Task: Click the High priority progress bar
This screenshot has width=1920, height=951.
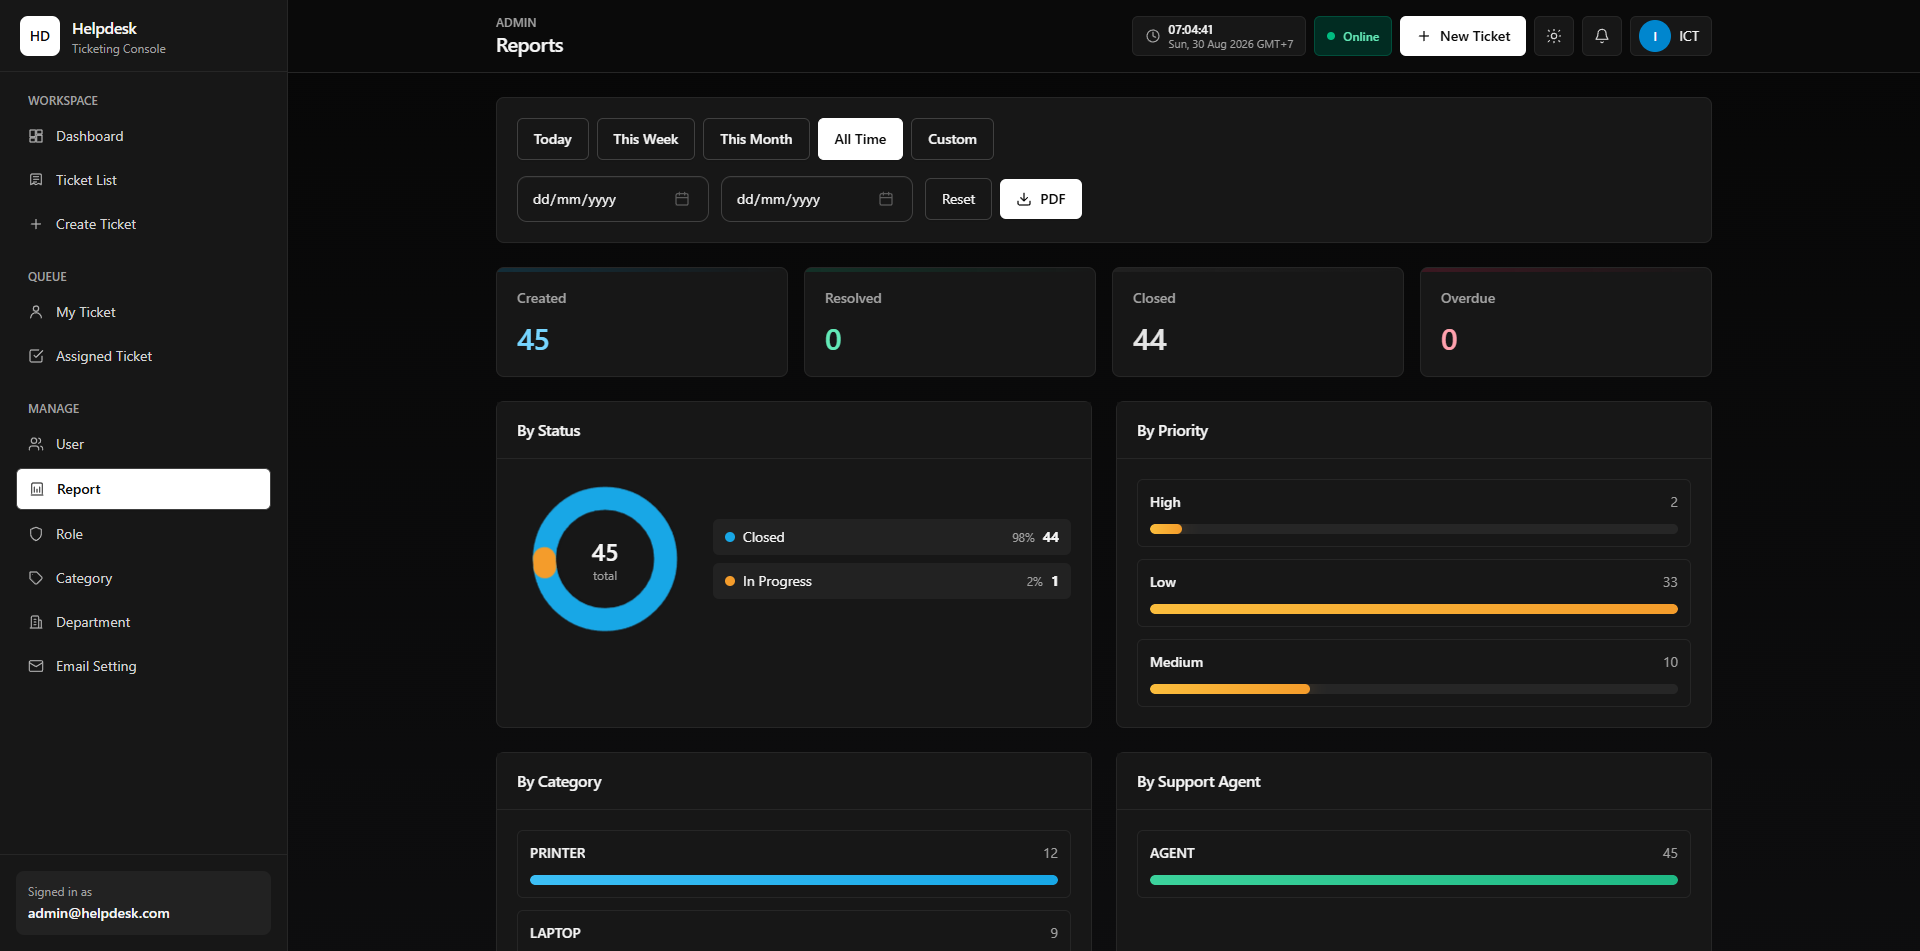Action: [x=1414, y=529]
